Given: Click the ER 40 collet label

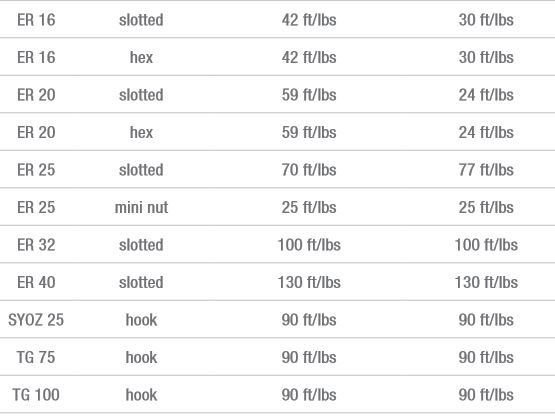Looking at the screenshot, I should pyautogui.click(x=36, y=283).
